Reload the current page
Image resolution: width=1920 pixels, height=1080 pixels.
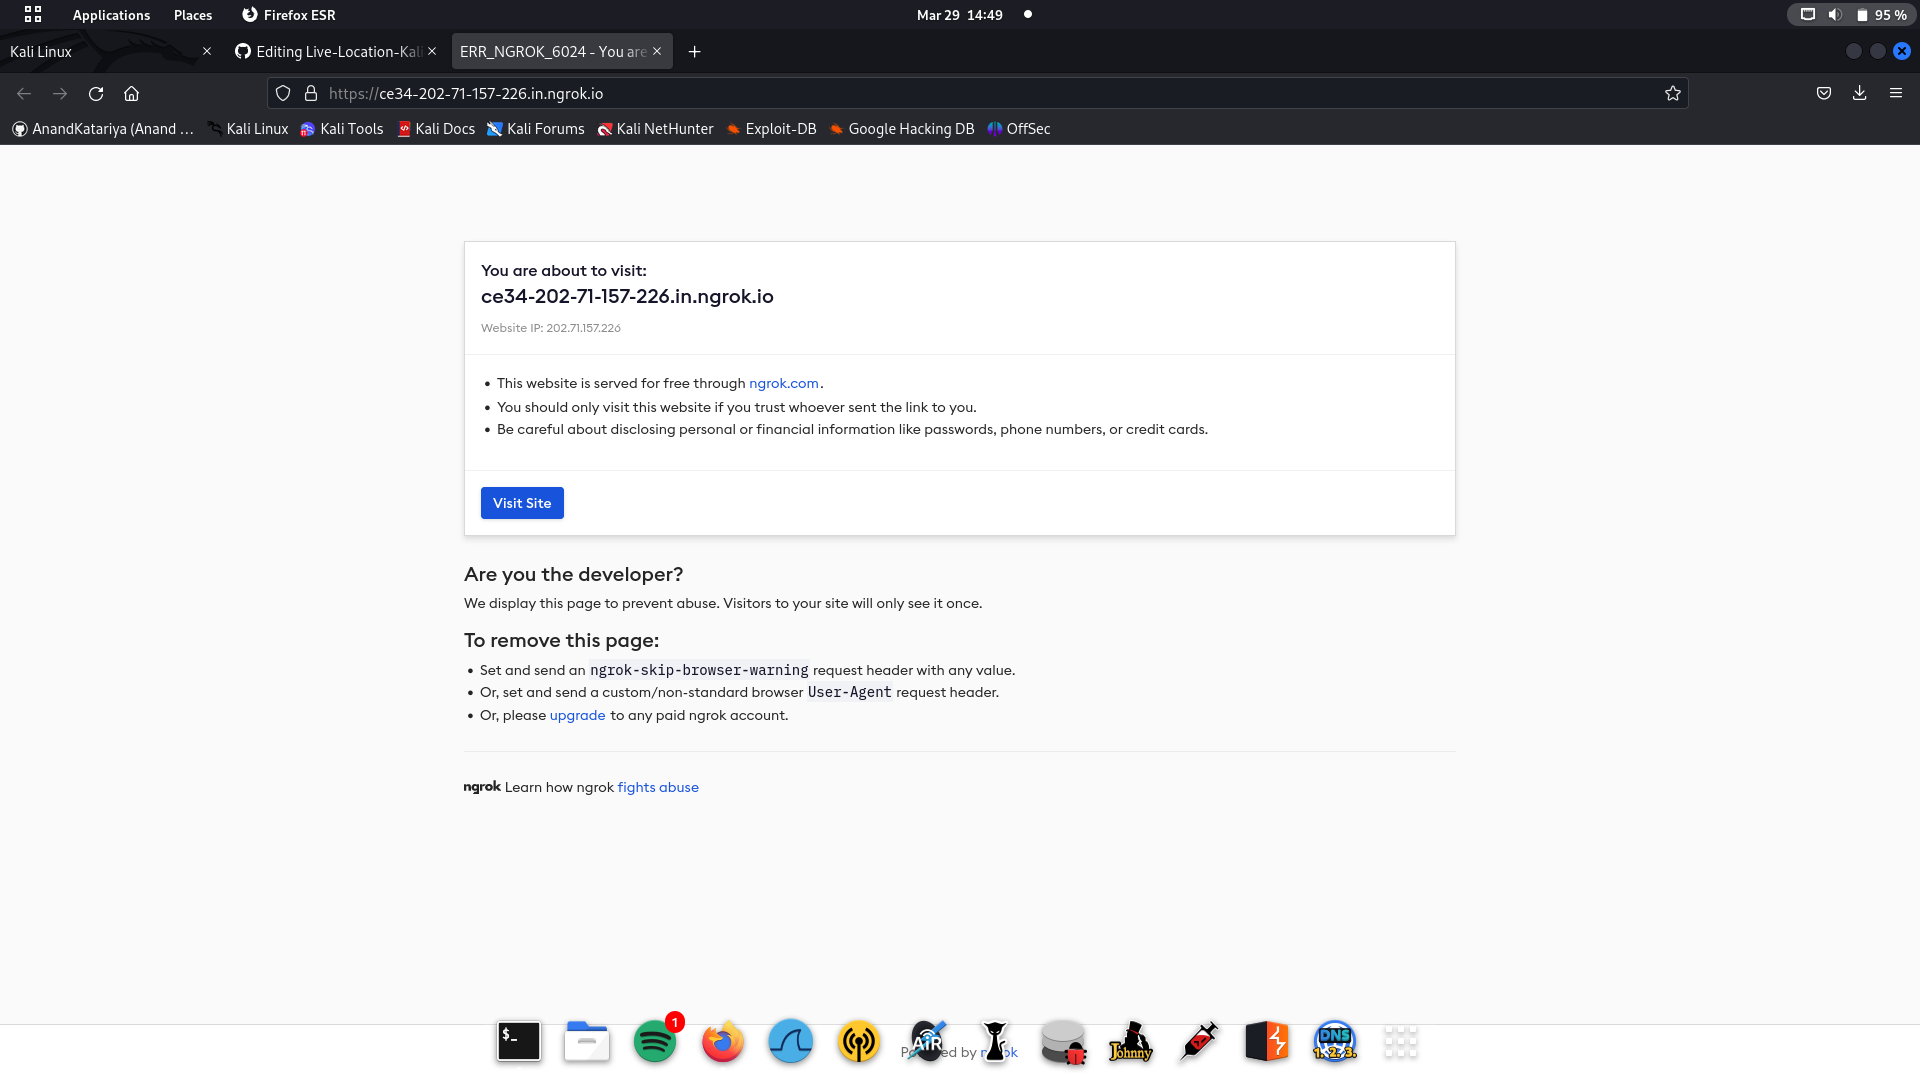96,93
